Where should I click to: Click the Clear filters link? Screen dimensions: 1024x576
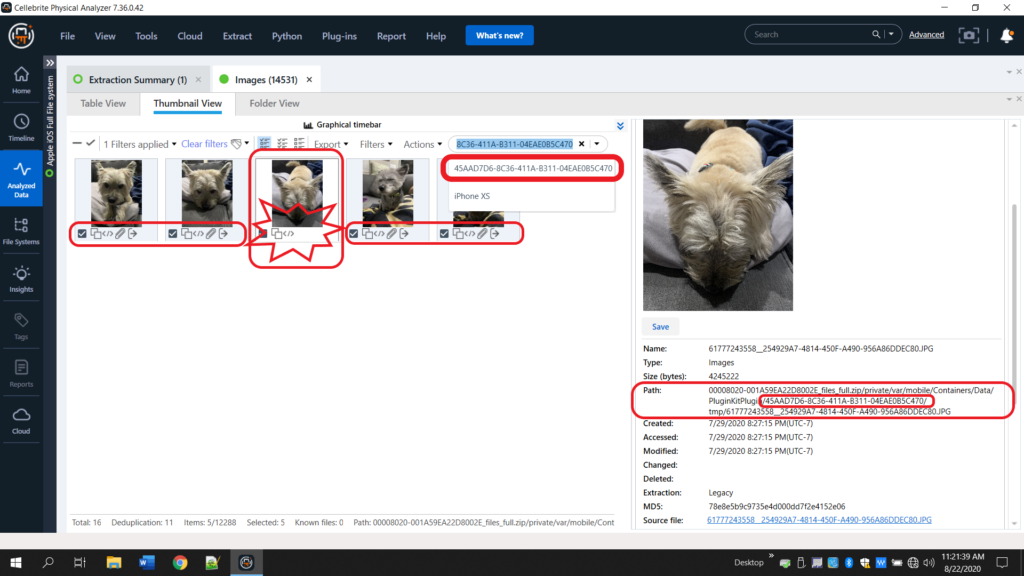pos(204,144)
